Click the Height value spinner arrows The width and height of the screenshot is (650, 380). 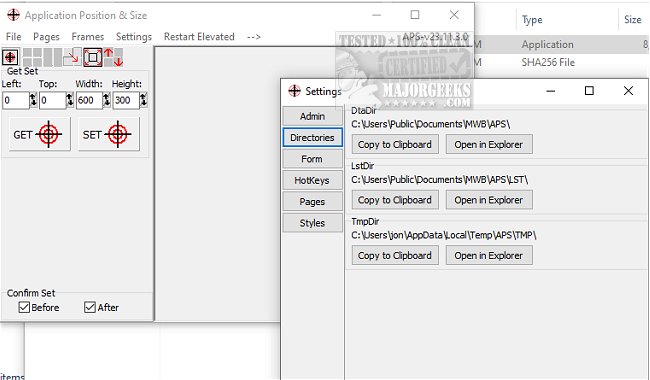pos(143,100)
